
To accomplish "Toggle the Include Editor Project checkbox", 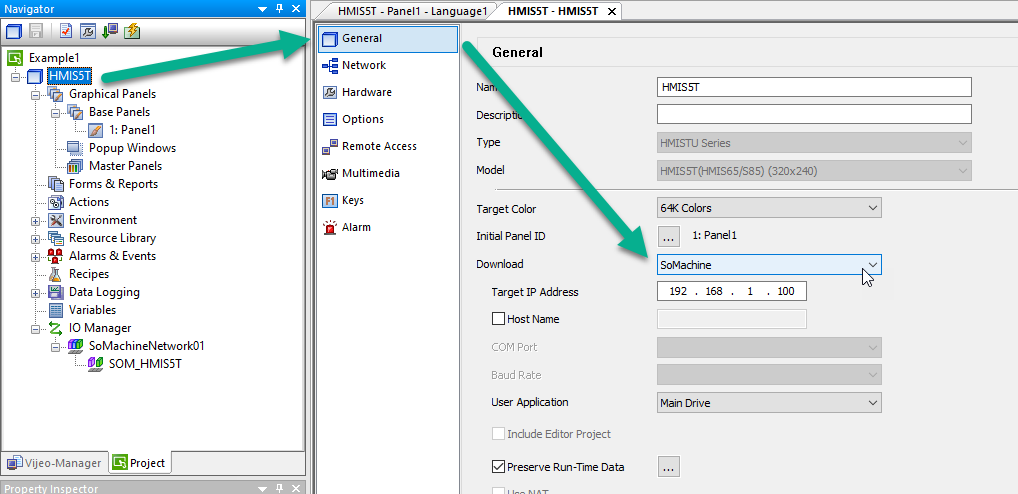I will click(499, 434).
